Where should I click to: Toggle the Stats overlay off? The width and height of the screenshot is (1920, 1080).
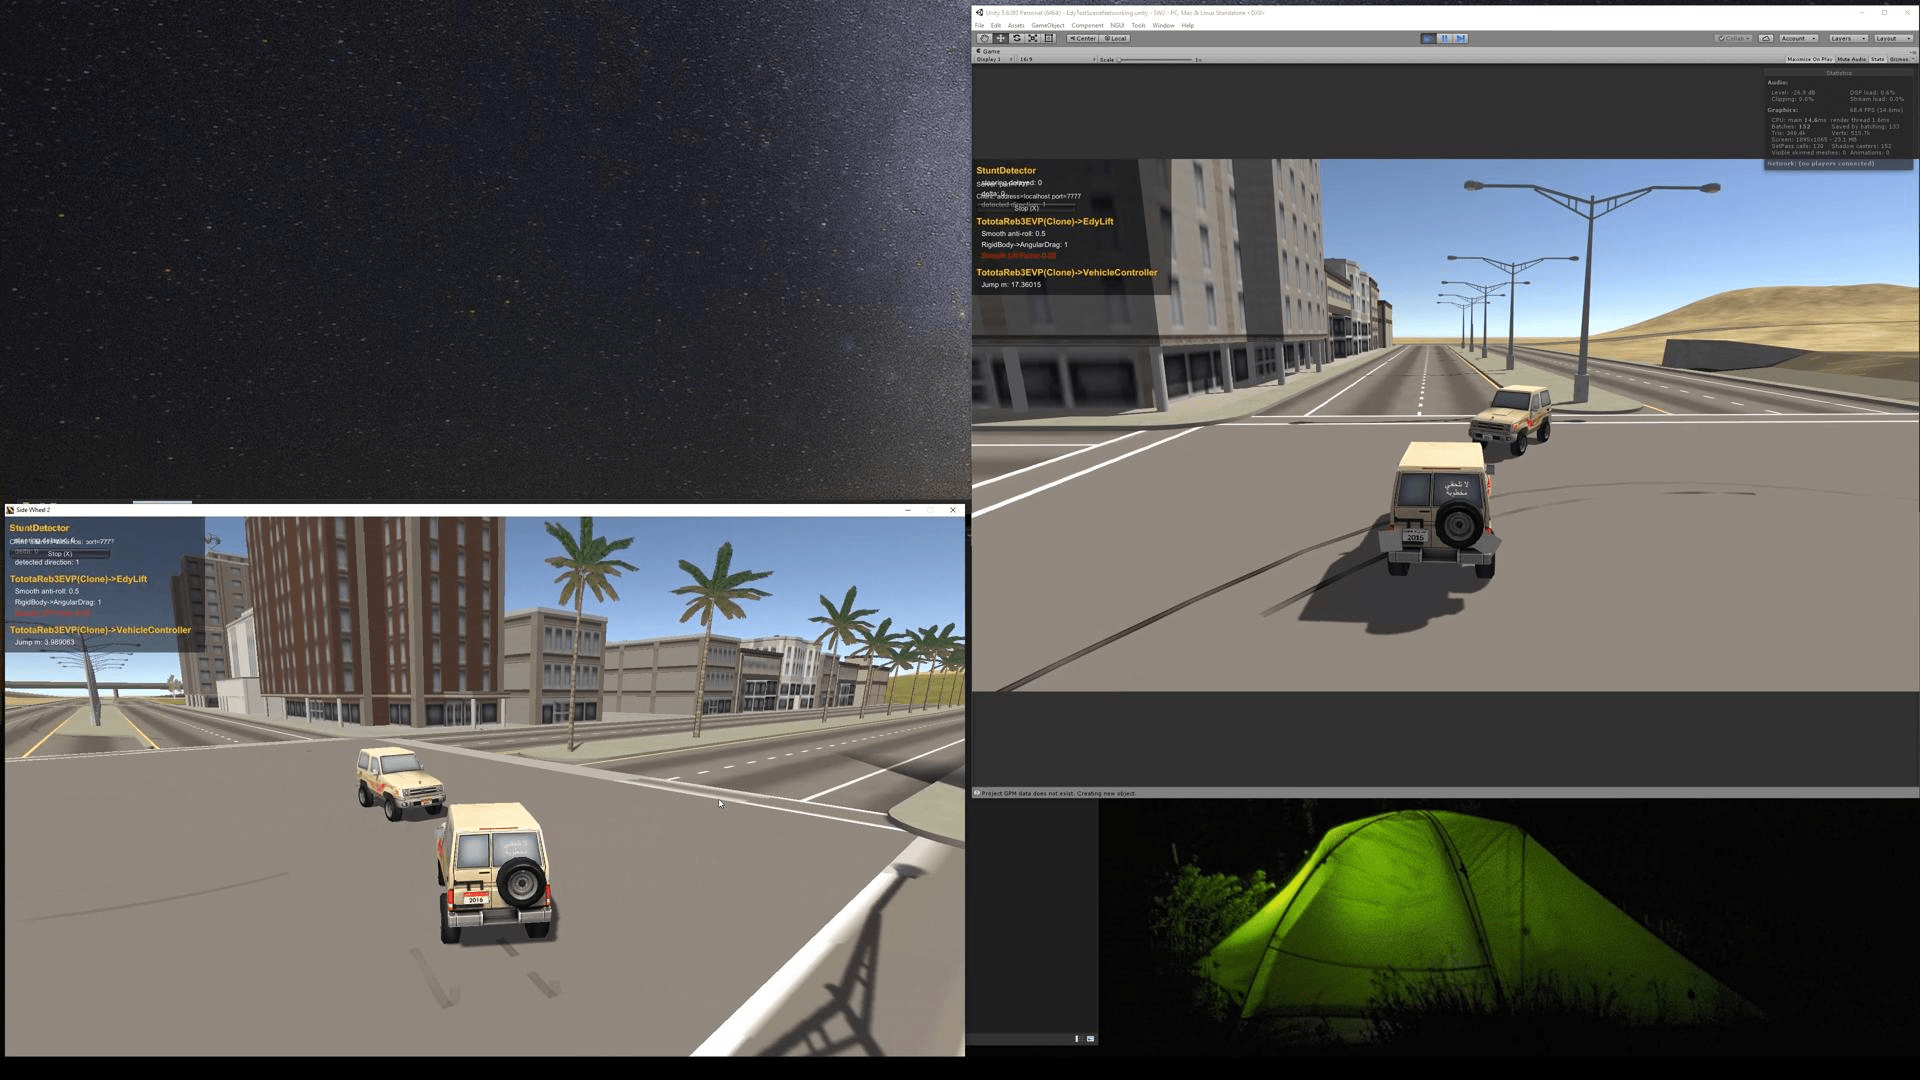(x=1878, y=59)
